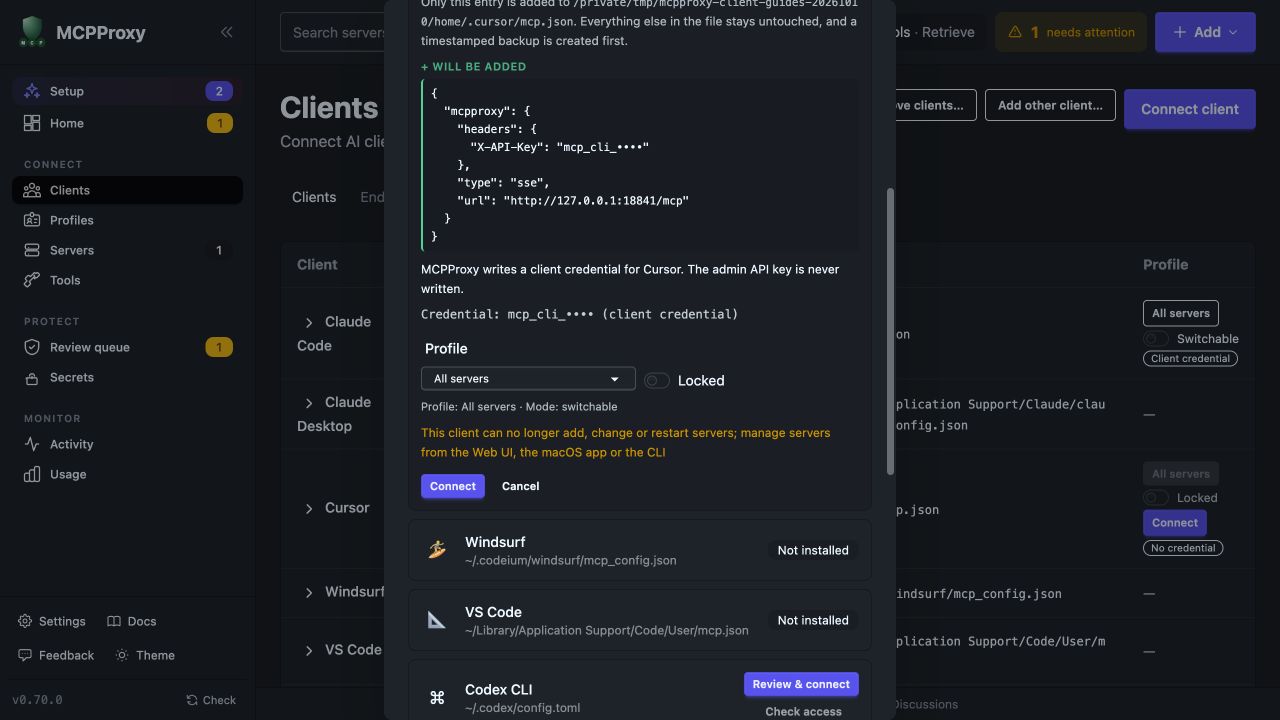Click Check access for Codex CLI
Viewport: 1280px width, 720px height.
point(803,711)
